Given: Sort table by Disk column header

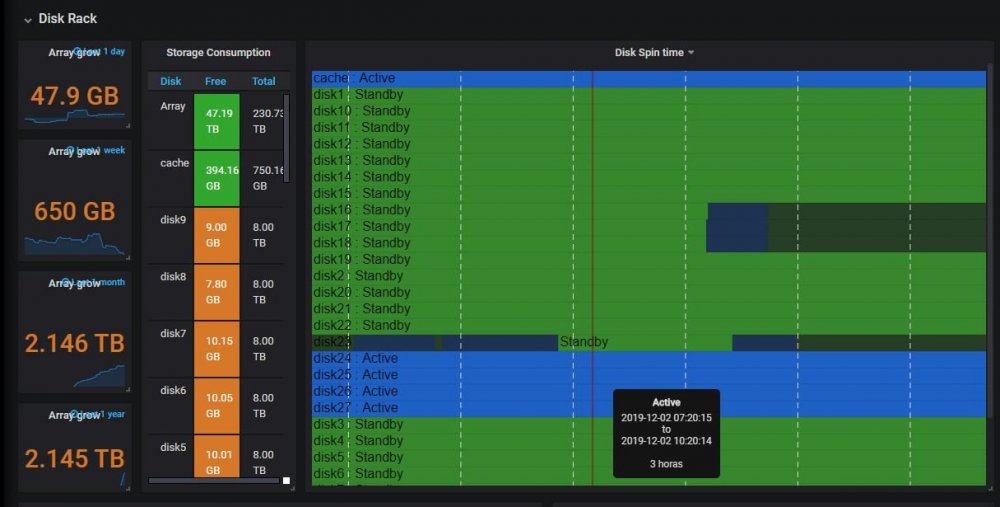Looking at the screenshot, I should 170,81.
